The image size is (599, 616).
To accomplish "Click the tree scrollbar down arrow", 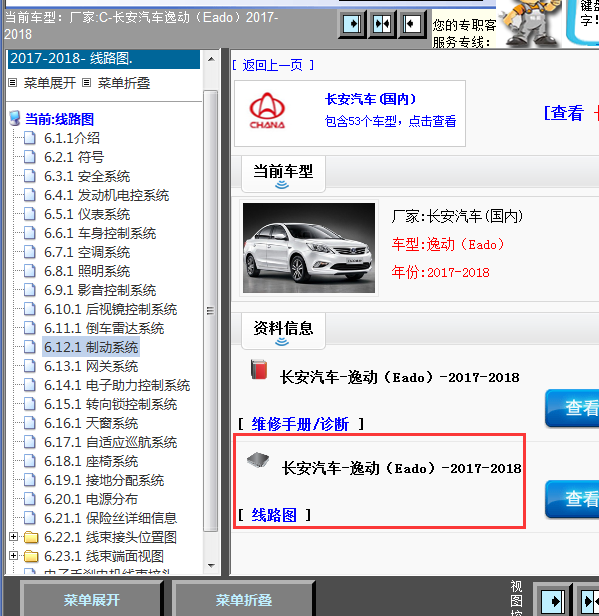I will [211, 566].
